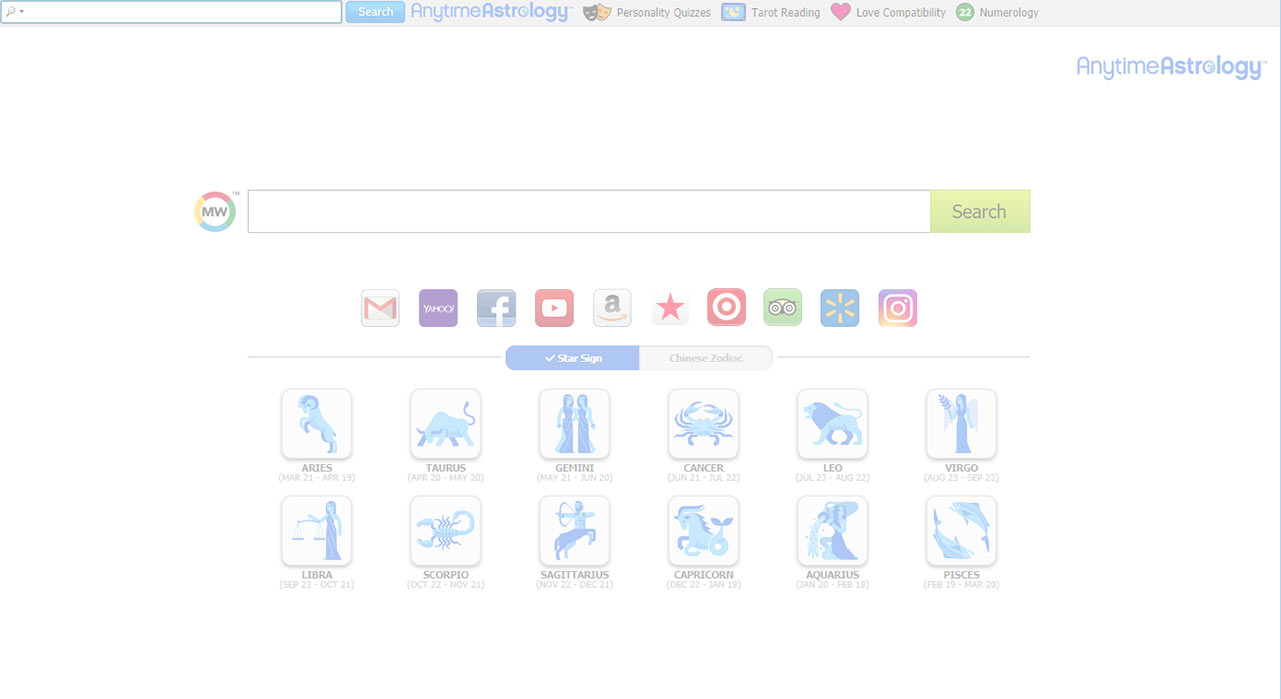The height and width of the screenshot is (699, 1281).
Task: Focus the main web search field
Action: pyautogui.click(x=589, y=211)
